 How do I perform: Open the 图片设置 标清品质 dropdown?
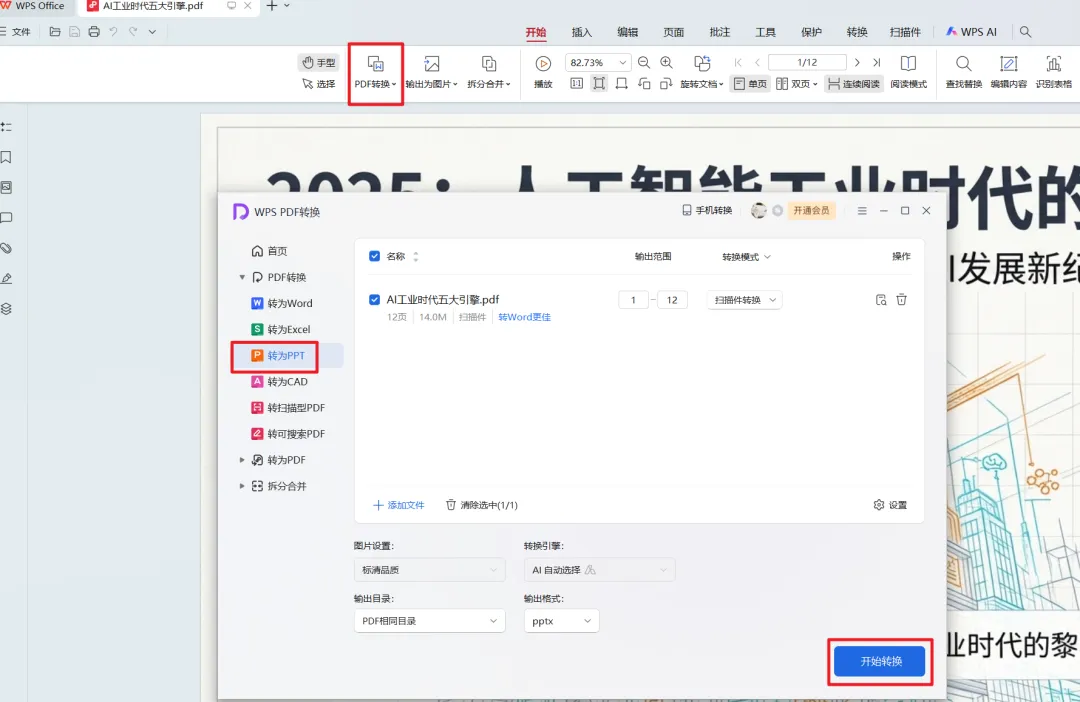(430, 570)
